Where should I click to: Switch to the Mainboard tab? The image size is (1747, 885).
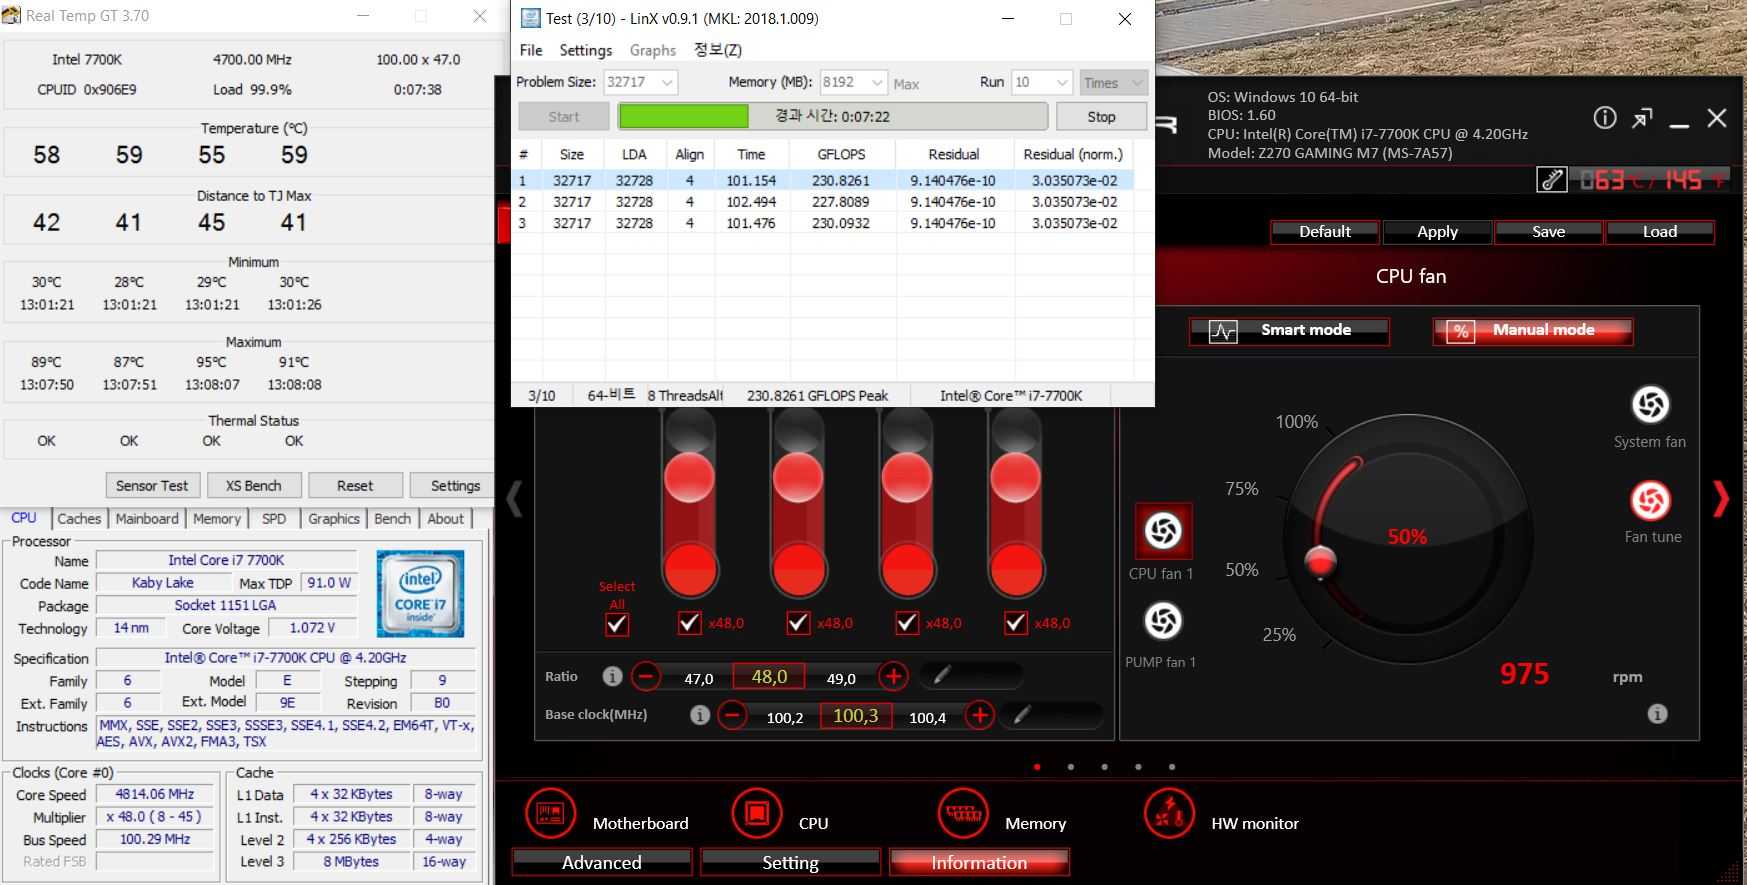pyautogui.click(x=147, y=519)
